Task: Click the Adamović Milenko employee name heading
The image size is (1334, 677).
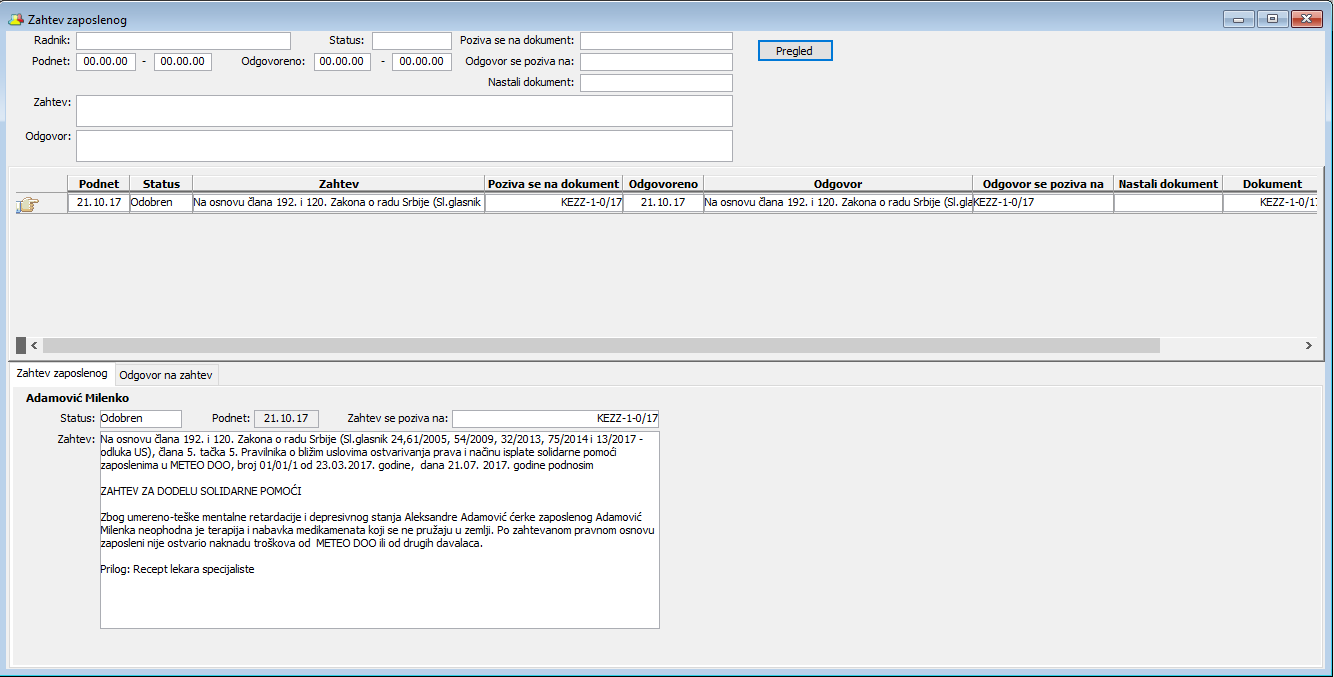Action: [77, 398]
